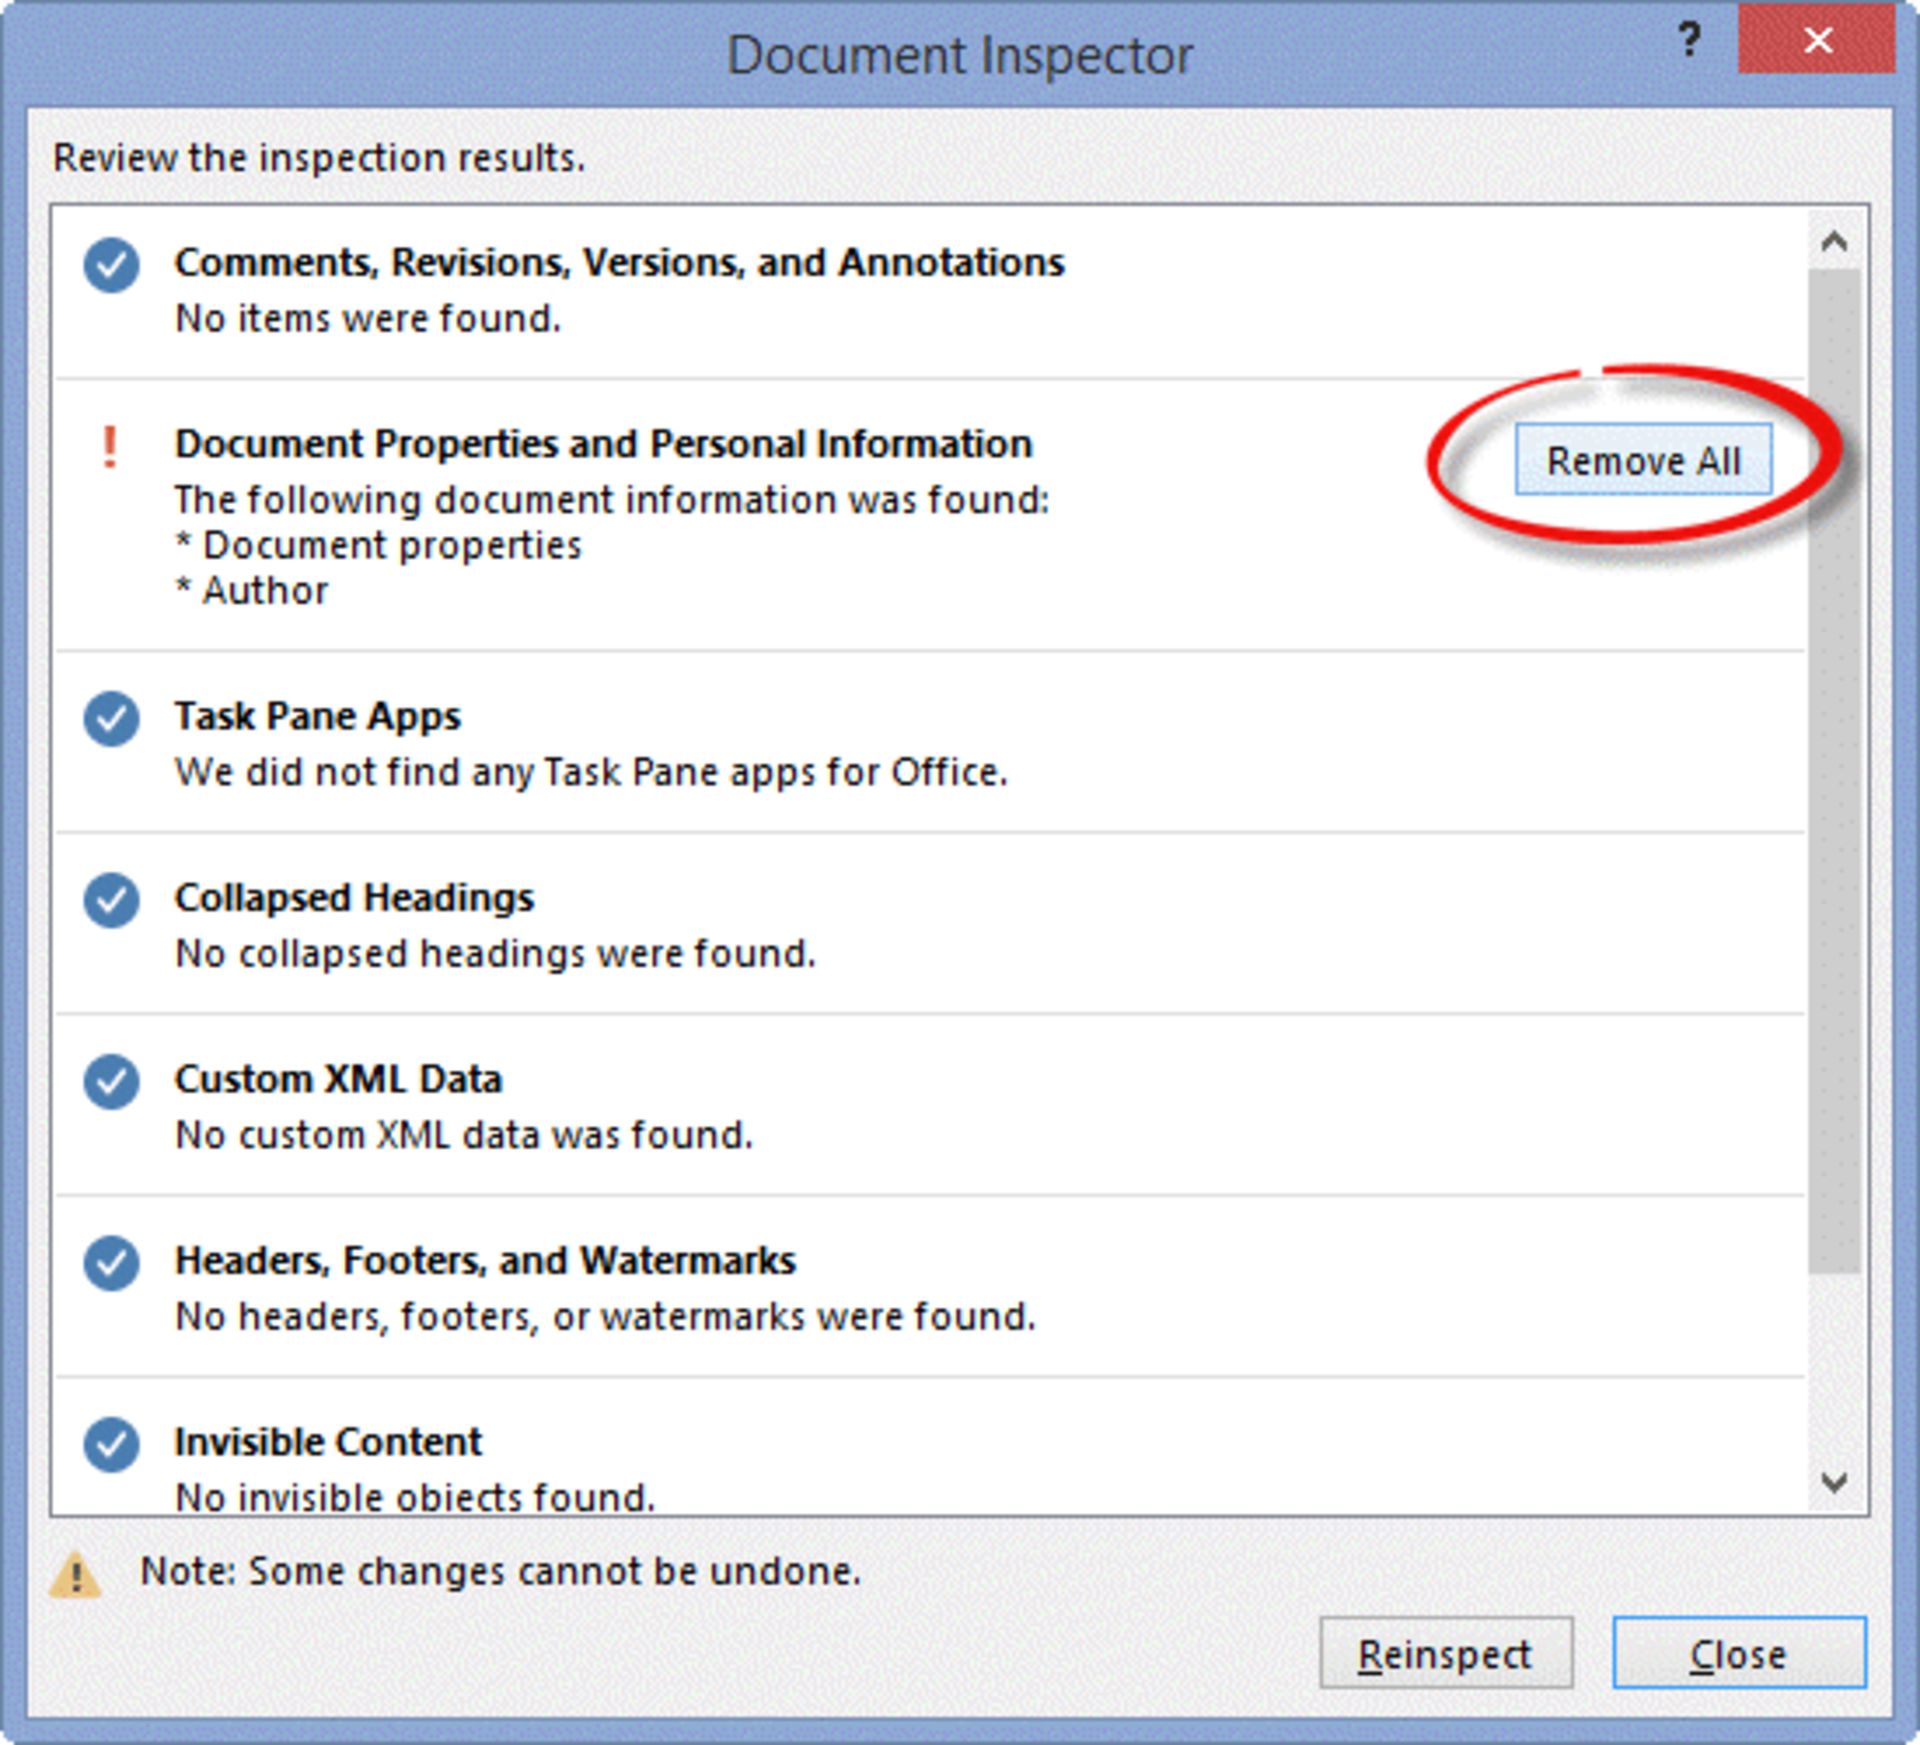Click the red exclamation icon for Document Properties

[x=110, y=447]
